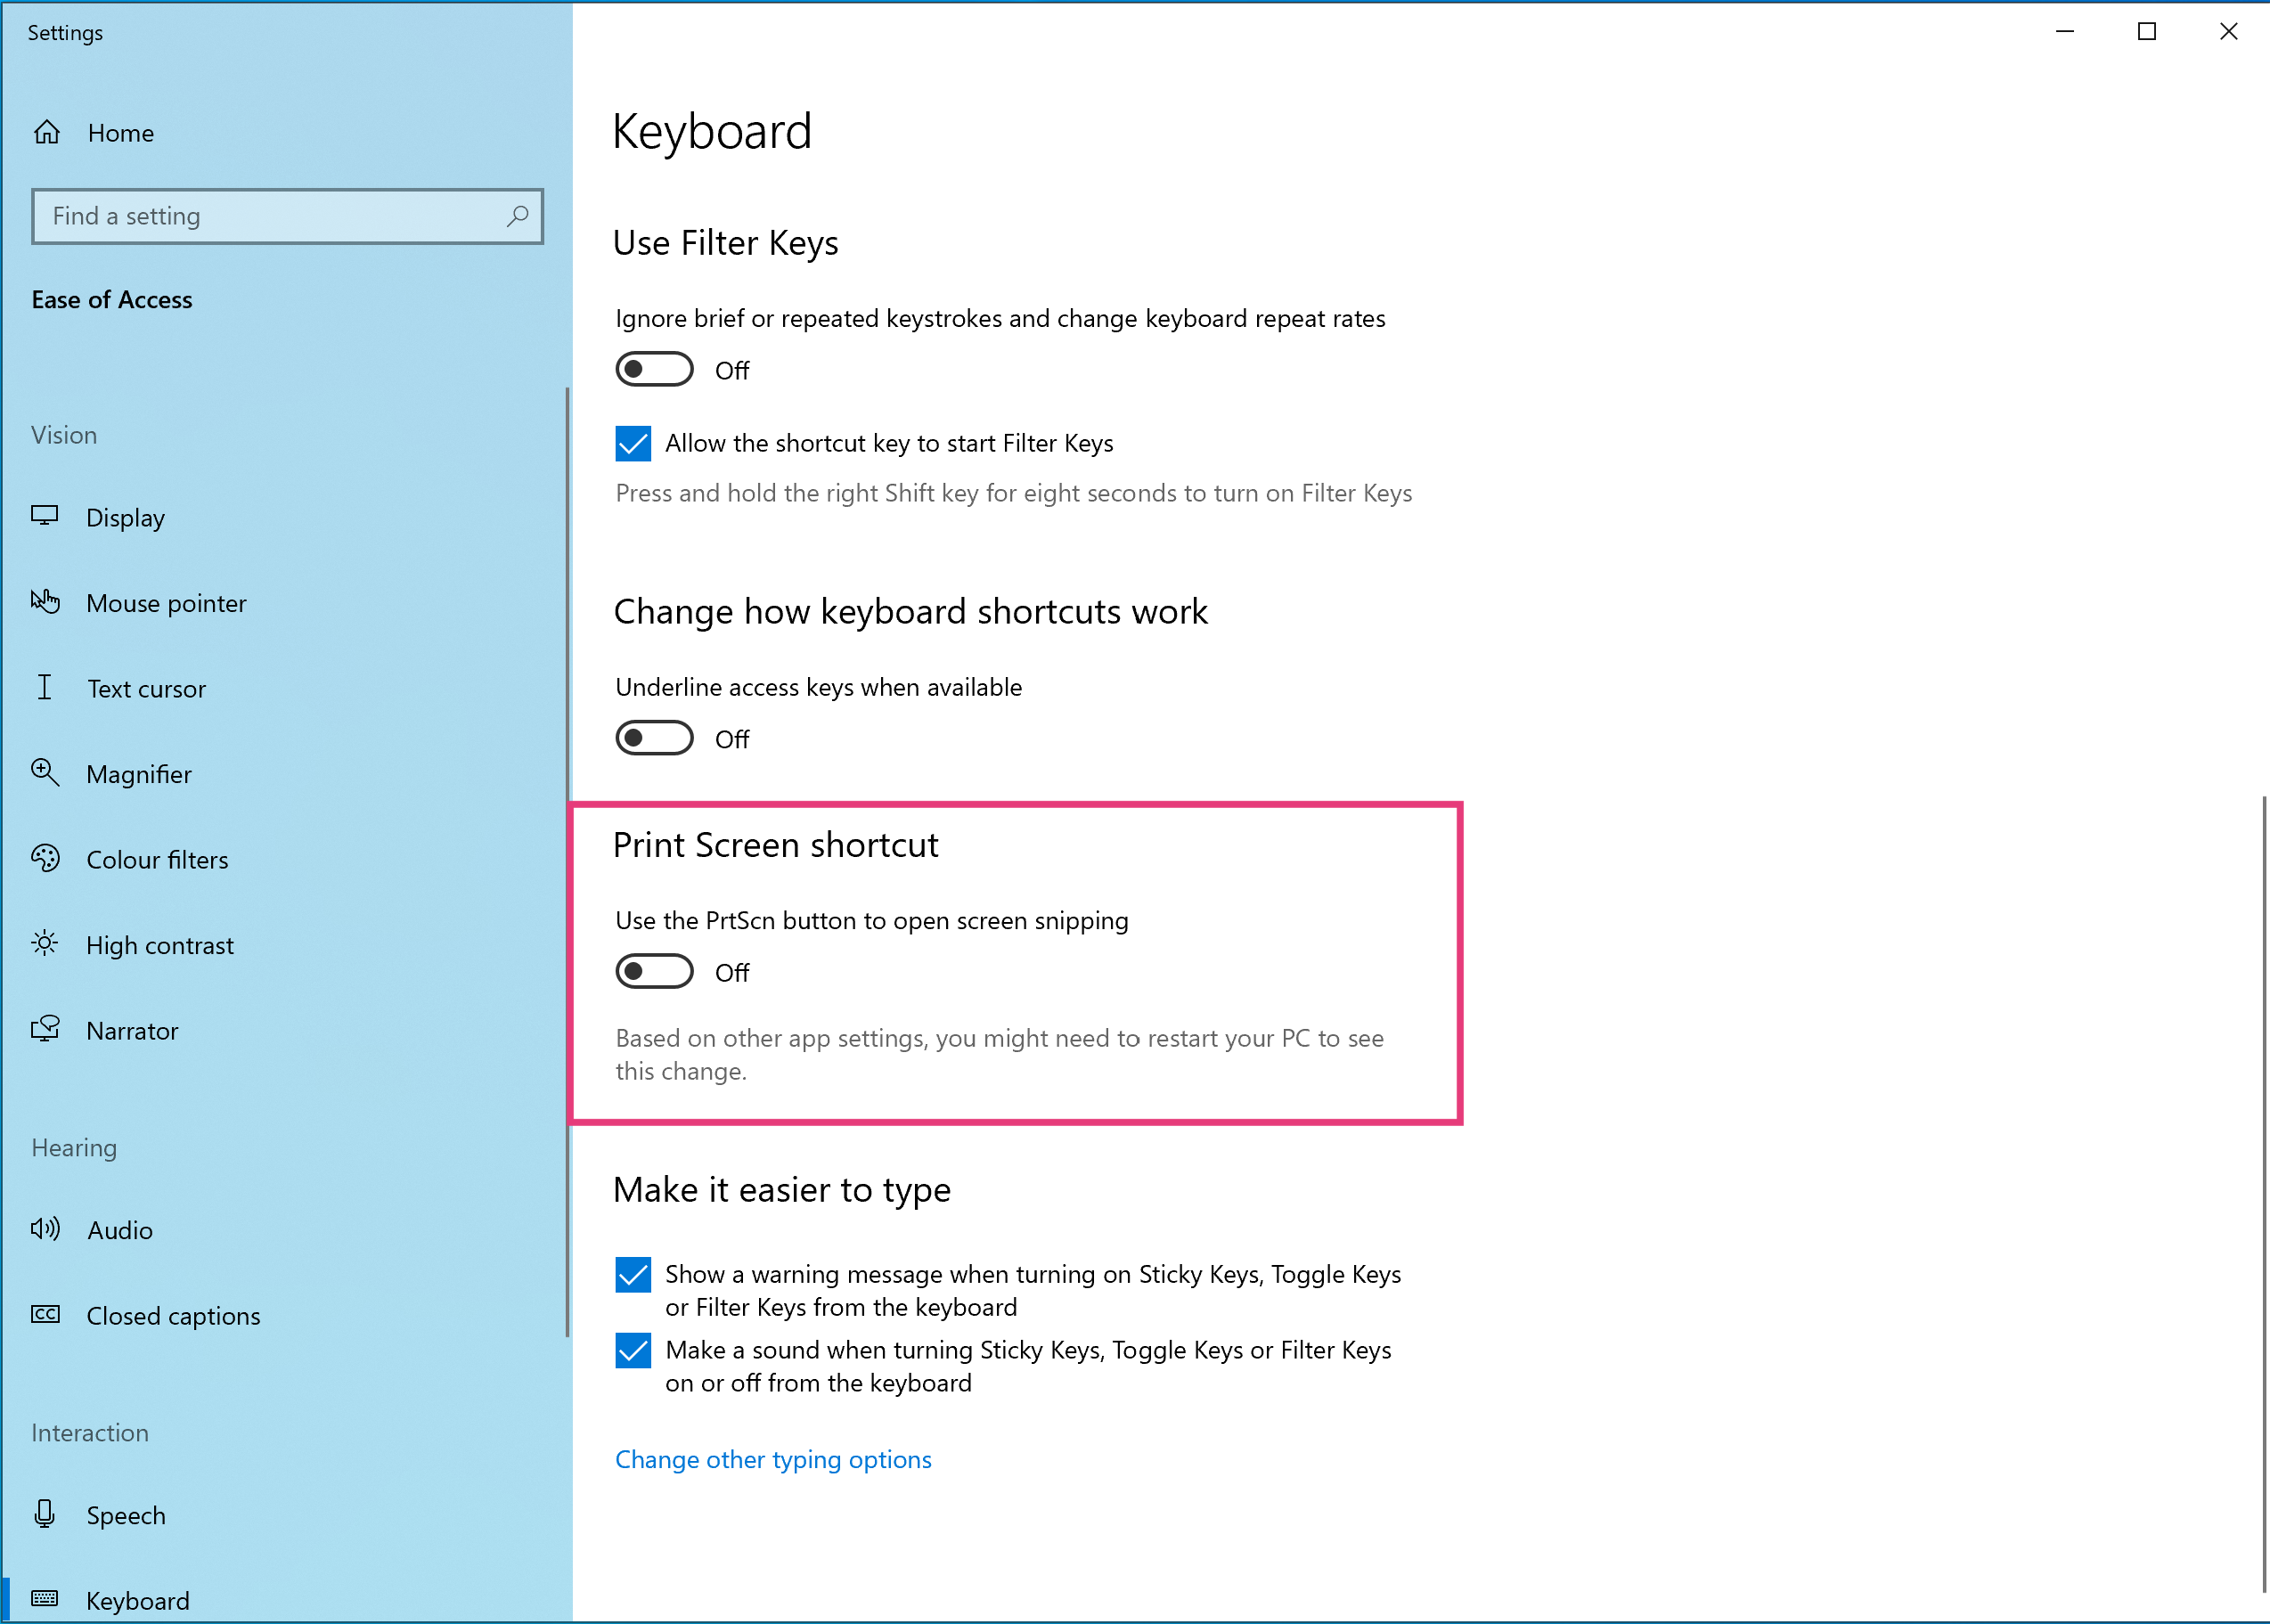Click the High contrast sun icon
This screenshot has width=2270, height=1624.
(x=45, y=943)
